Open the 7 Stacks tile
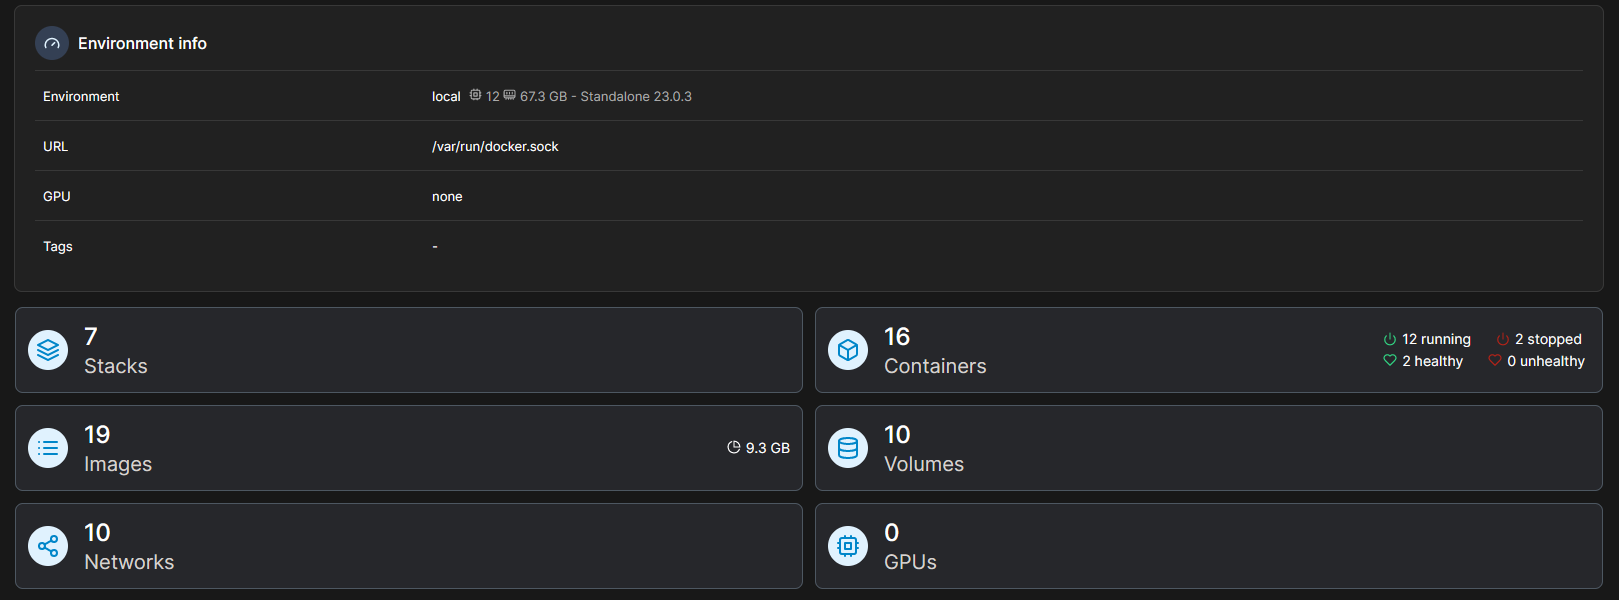The height and width of the screenshot is (600, 1619). 408,350
